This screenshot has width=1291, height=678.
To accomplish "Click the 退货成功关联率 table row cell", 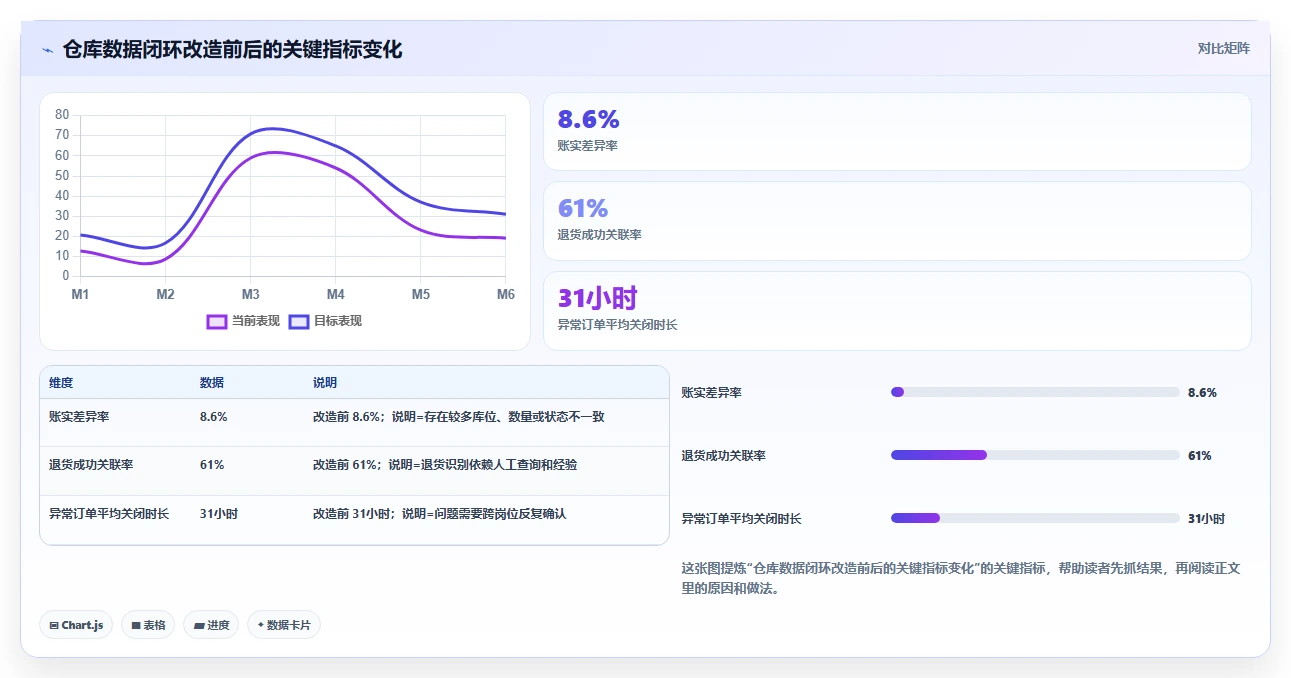I will pyautogui.click(x=91, y=465).
